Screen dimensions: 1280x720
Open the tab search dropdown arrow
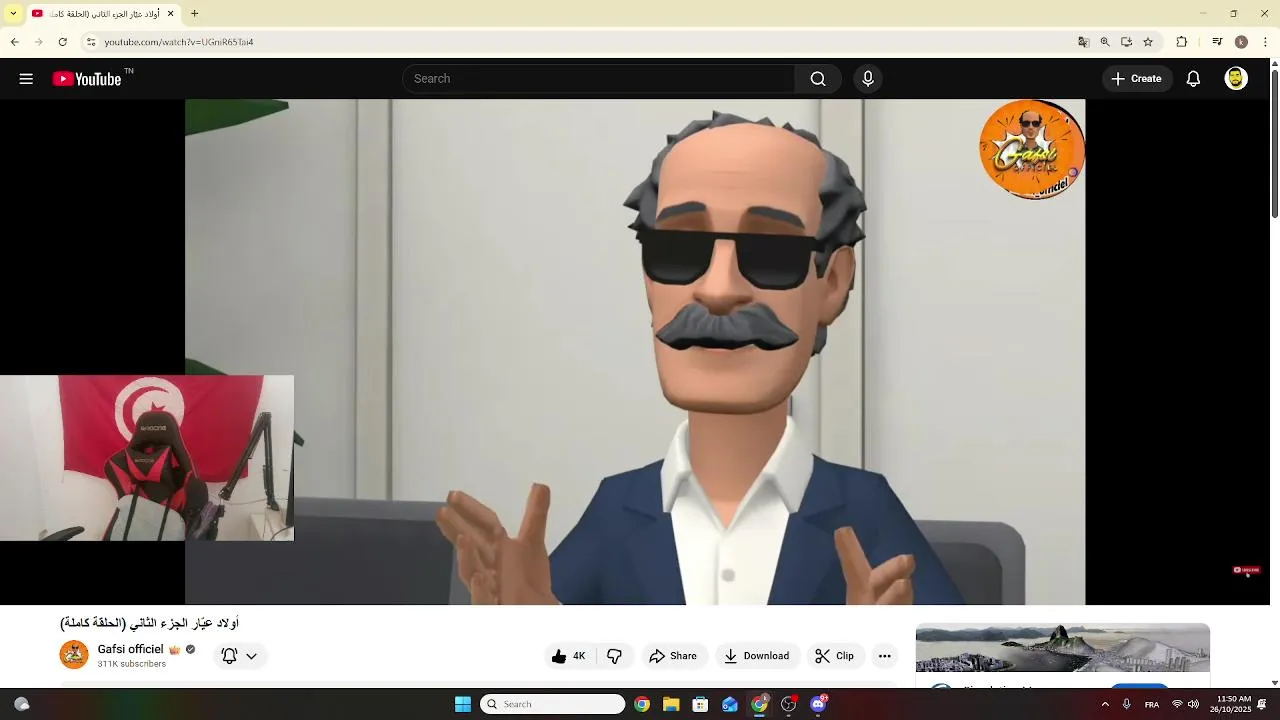pyautogui.click(x=13, y=13)
